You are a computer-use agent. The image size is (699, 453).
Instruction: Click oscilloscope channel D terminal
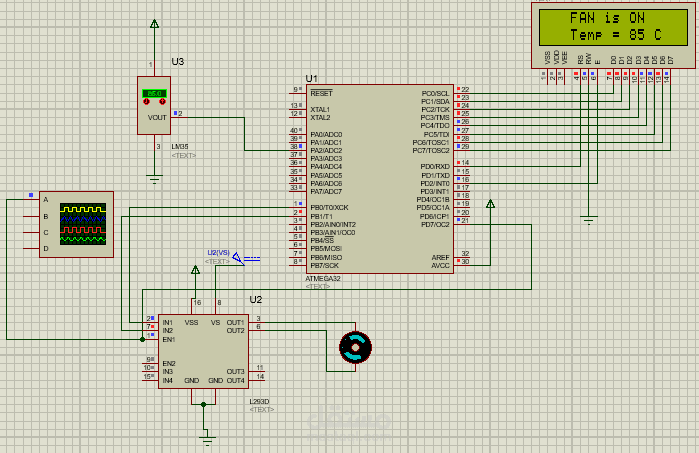coord(31,248)
